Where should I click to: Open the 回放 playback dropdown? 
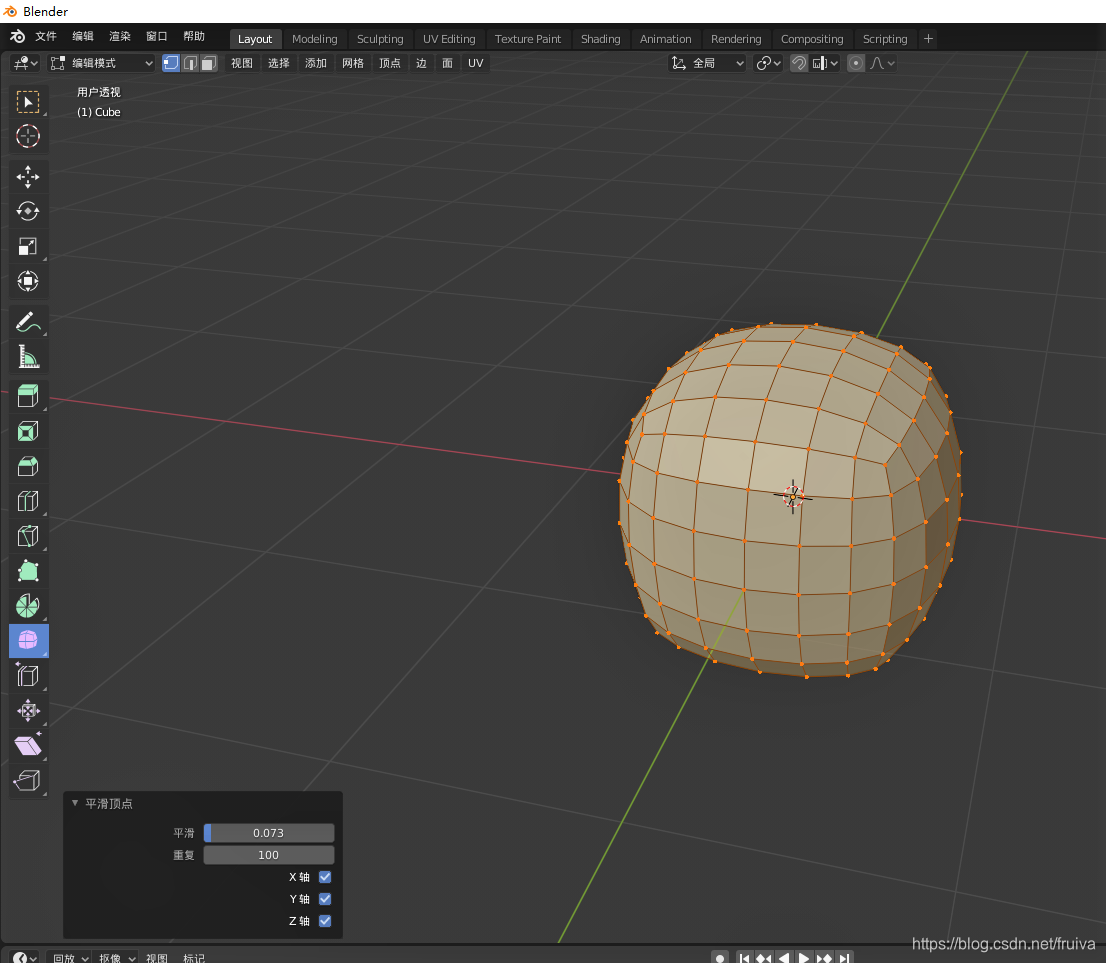pyautogui.click(x=70, y=958)
